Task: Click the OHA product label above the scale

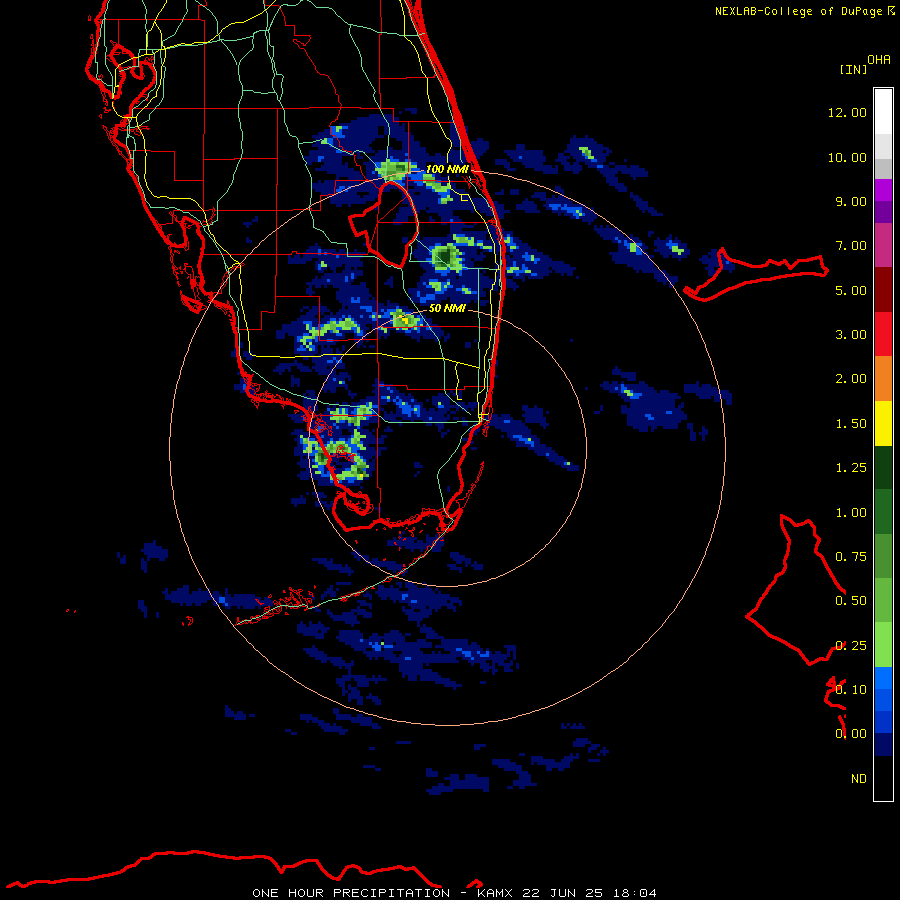Action: pos(879,60)
